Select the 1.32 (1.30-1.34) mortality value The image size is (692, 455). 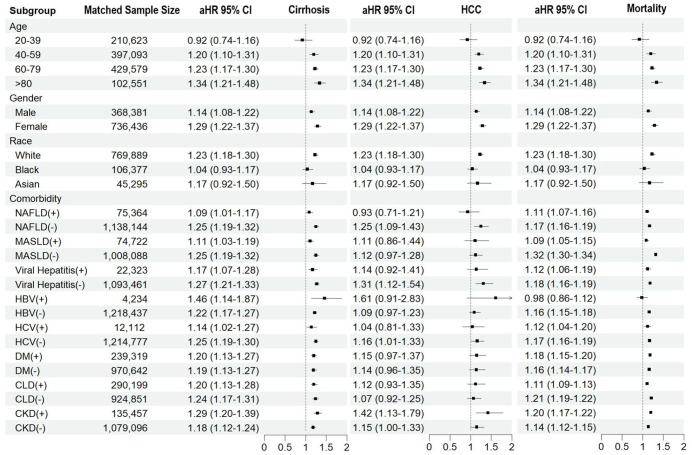click(x=560, y=255)
